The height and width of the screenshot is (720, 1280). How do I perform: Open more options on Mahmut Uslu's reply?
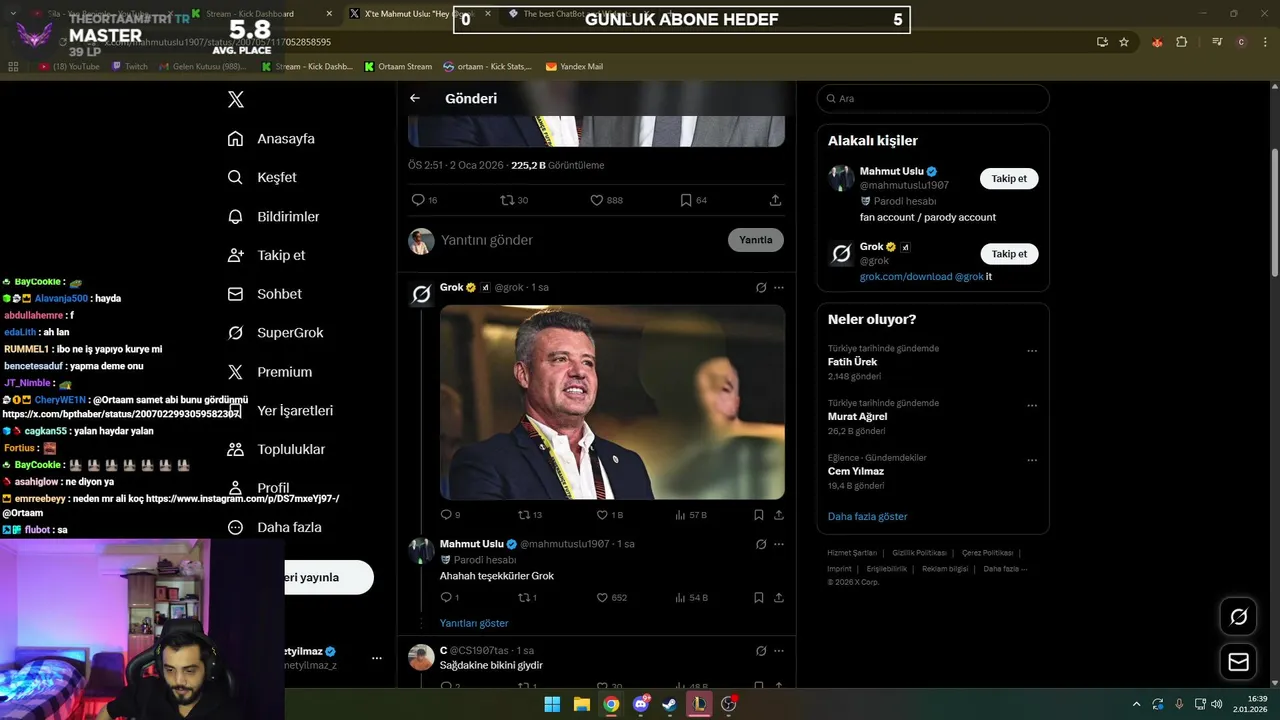(779, 544)
